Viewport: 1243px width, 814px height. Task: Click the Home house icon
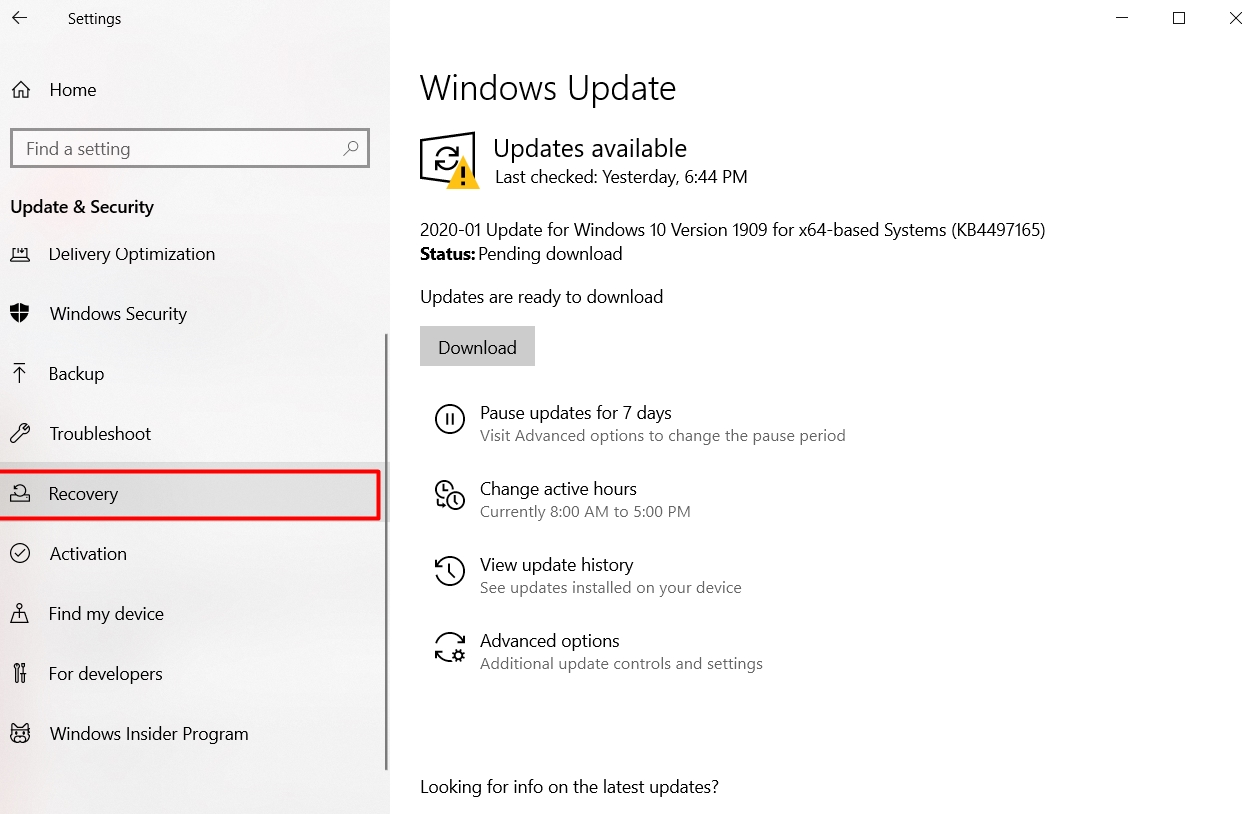20,90
